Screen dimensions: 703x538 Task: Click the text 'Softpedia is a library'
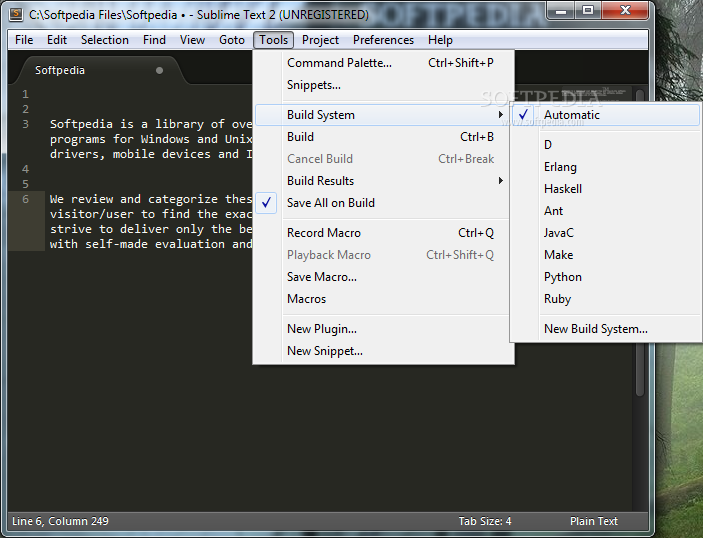tap(127, 124)
